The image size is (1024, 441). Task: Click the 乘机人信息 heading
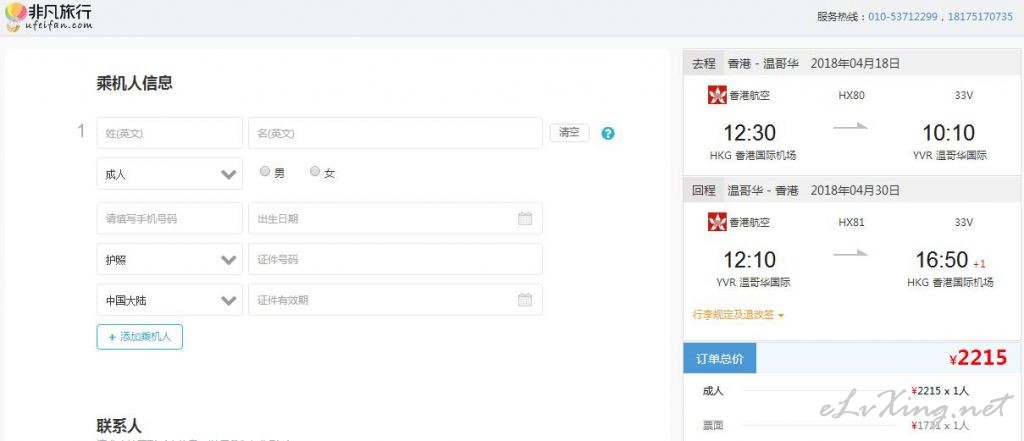coord(135,83)
